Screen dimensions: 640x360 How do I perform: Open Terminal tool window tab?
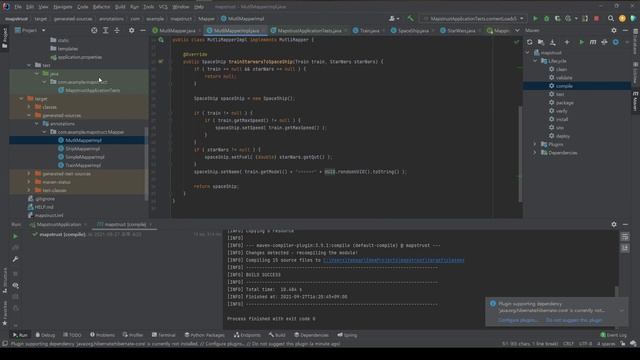pos(163,335)
